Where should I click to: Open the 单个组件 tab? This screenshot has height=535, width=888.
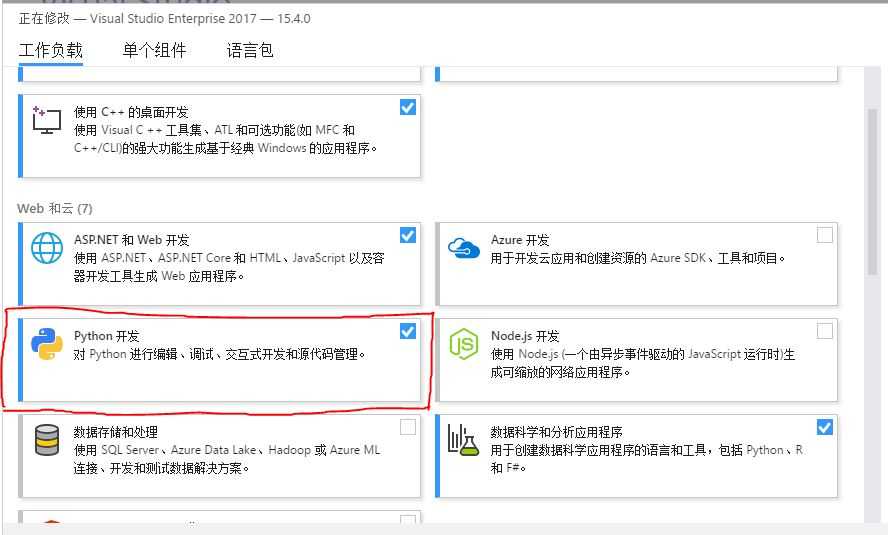point(154,50)
